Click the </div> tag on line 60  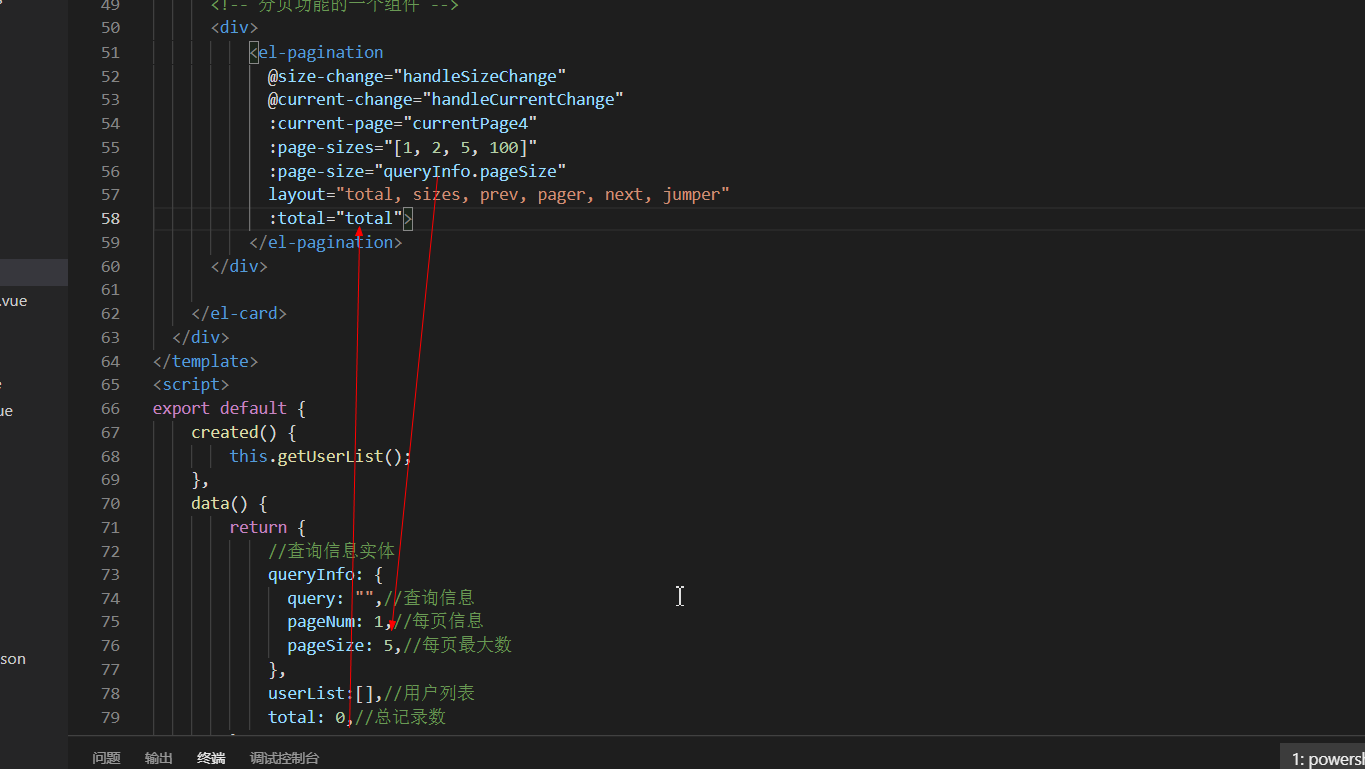point(240,266)
